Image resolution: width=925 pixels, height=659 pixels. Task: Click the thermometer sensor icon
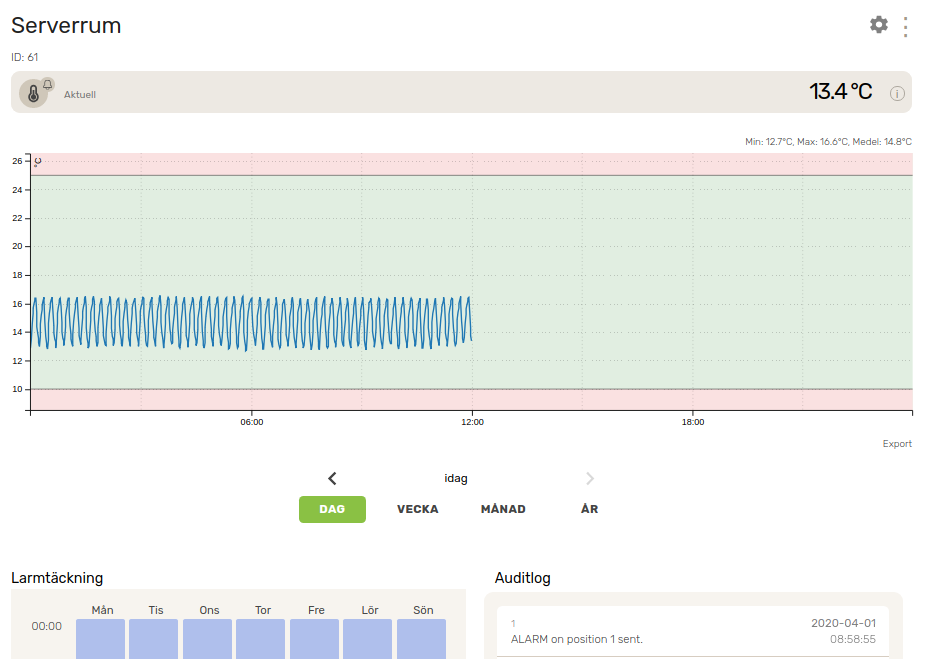coord(34,94)
